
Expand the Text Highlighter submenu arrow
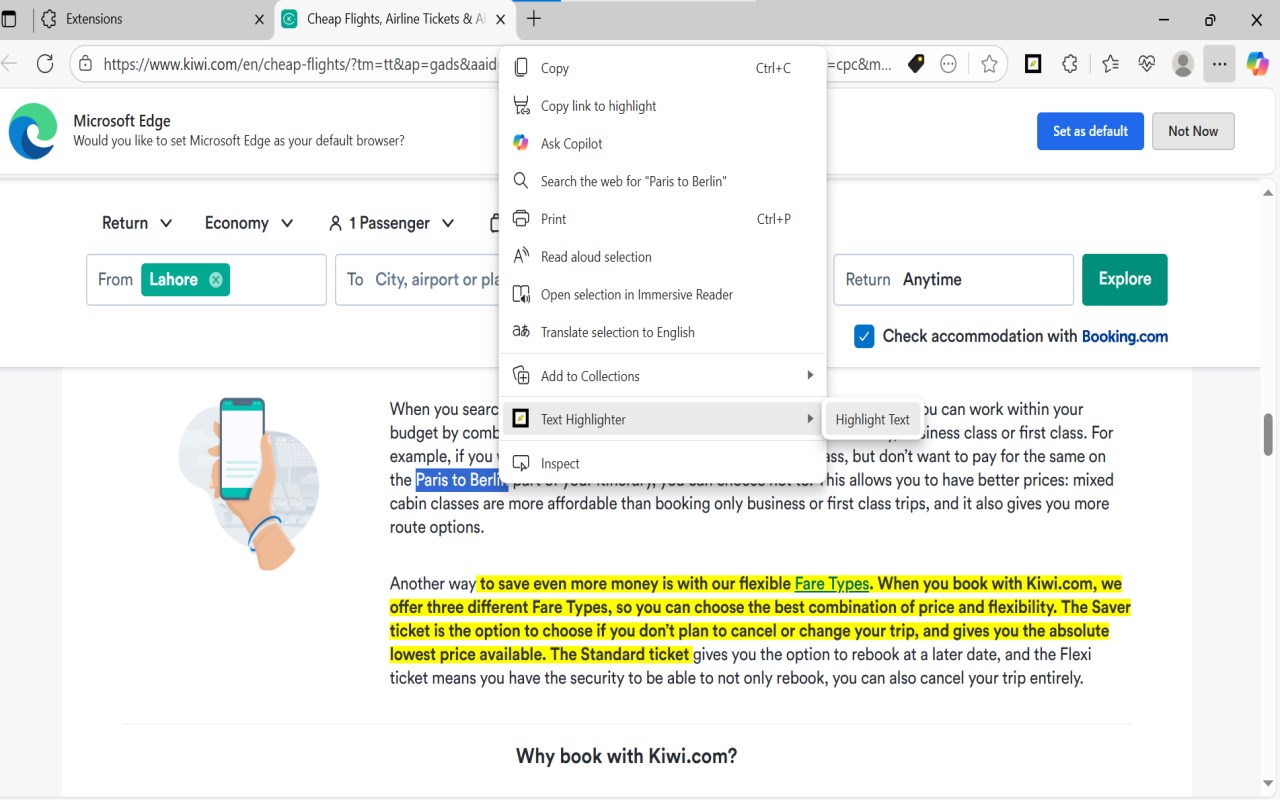810,419
